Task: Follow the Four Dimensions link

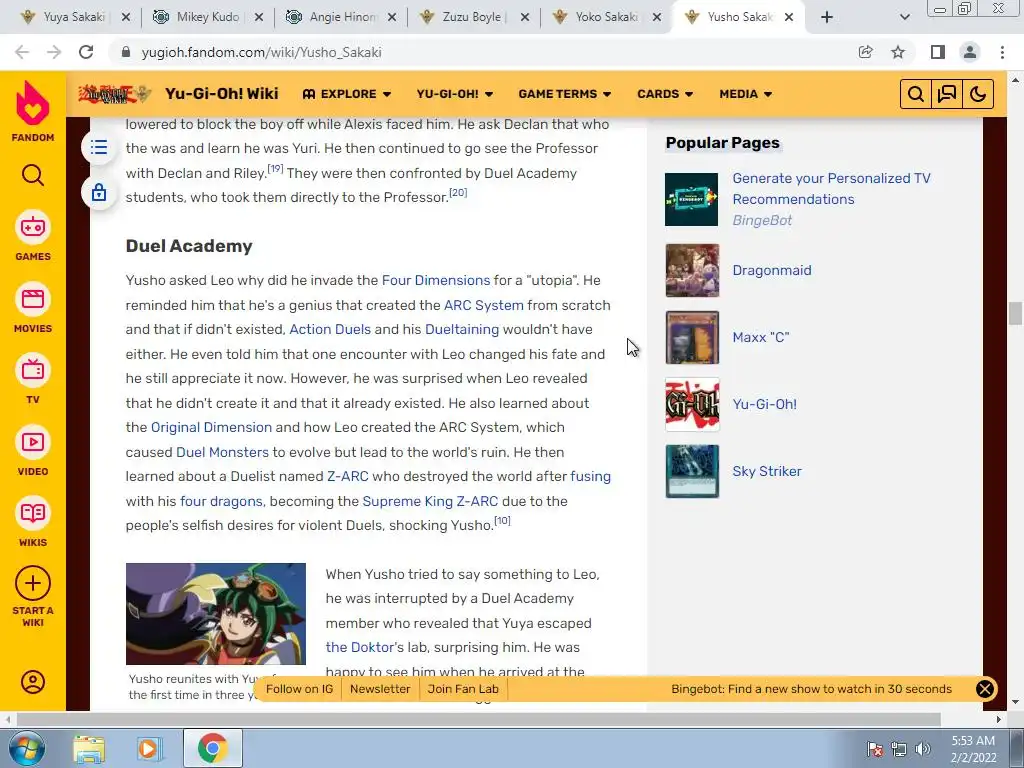Action: tap(436, 280)
